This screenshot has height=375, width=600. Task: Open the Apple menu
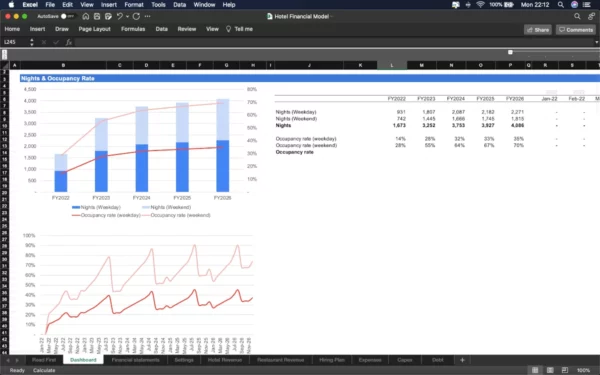click(x=11, y=5)
